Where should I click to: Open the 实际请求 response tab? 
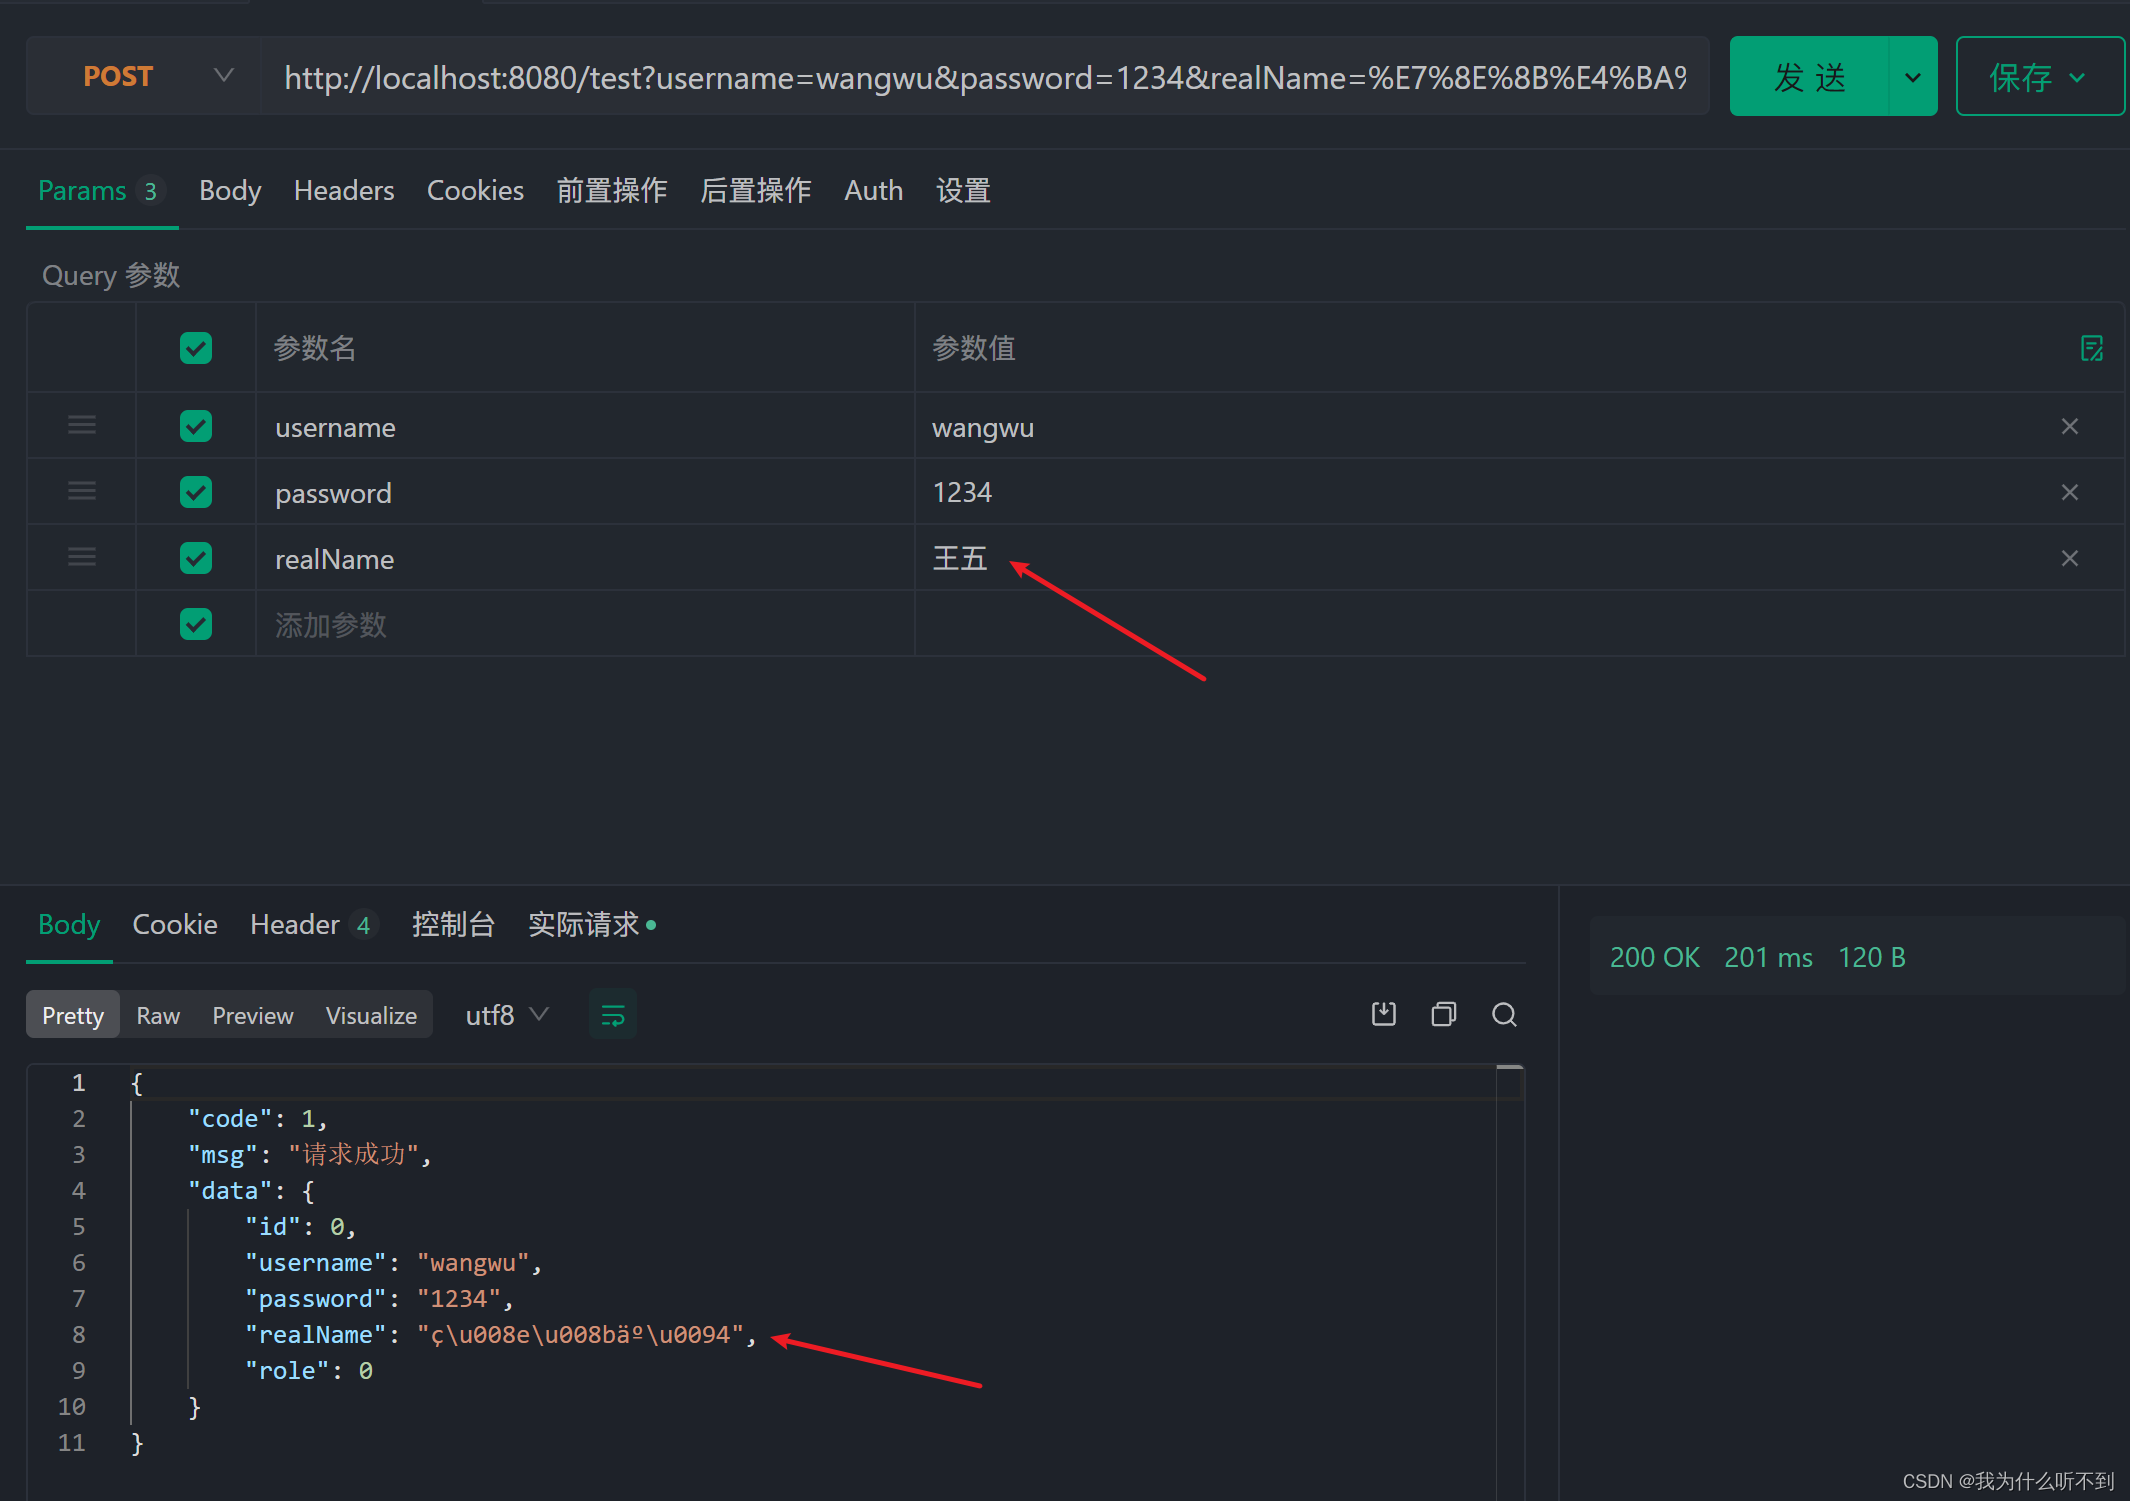point(583,923)
